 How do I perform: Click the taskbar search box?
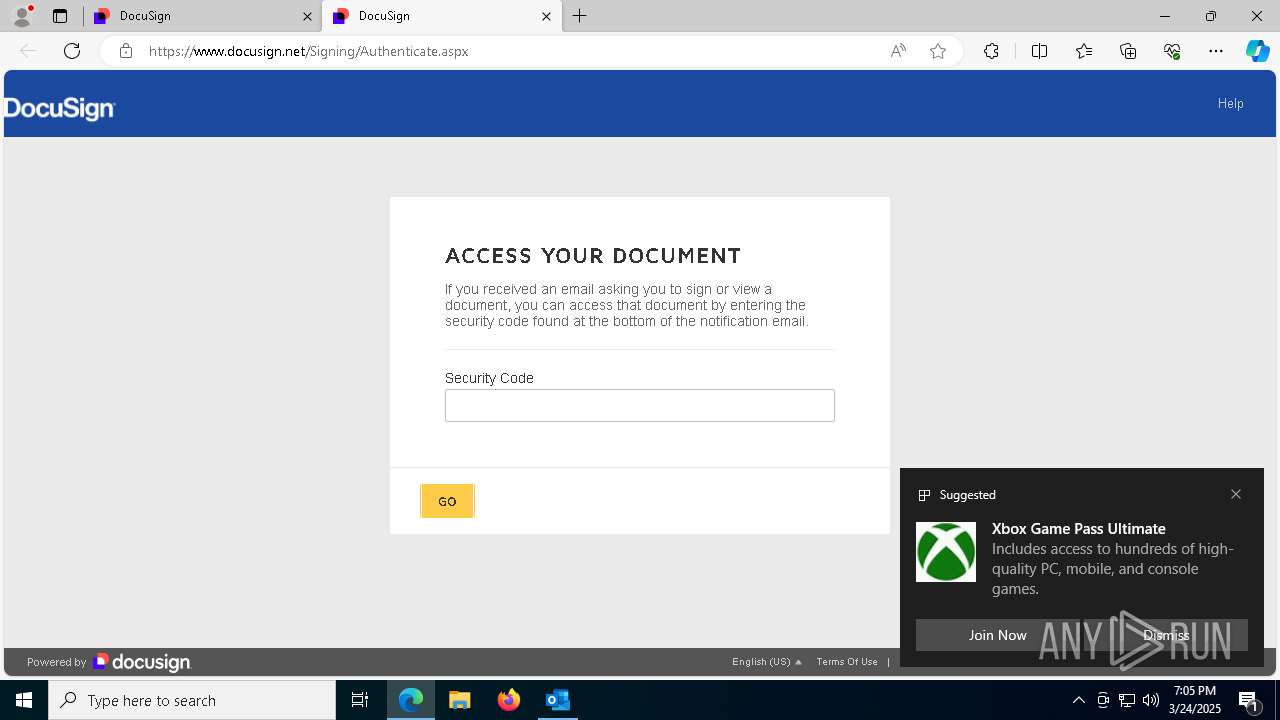click(192, 700)
